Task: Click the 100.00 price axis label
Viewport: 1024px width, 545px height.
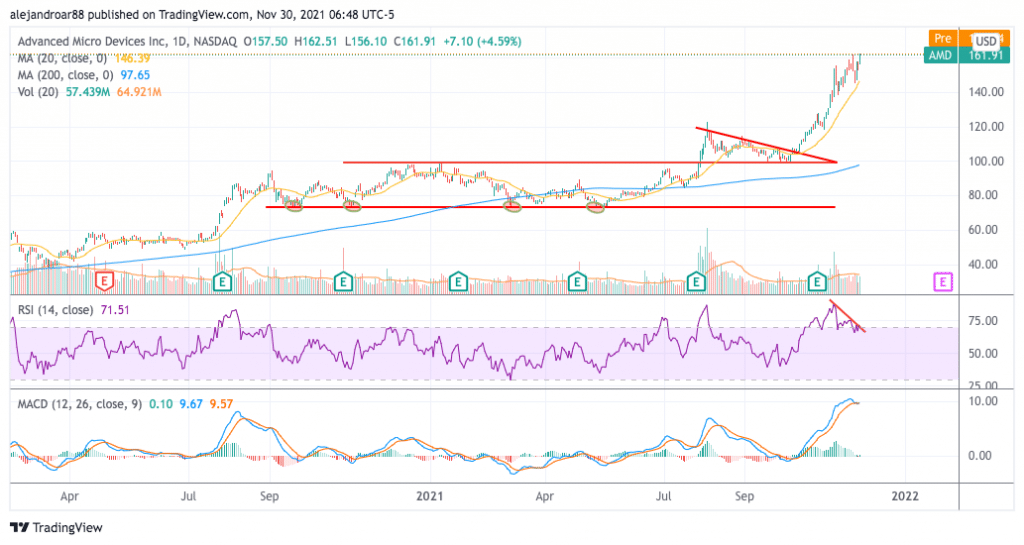Action: click(986, 161)
